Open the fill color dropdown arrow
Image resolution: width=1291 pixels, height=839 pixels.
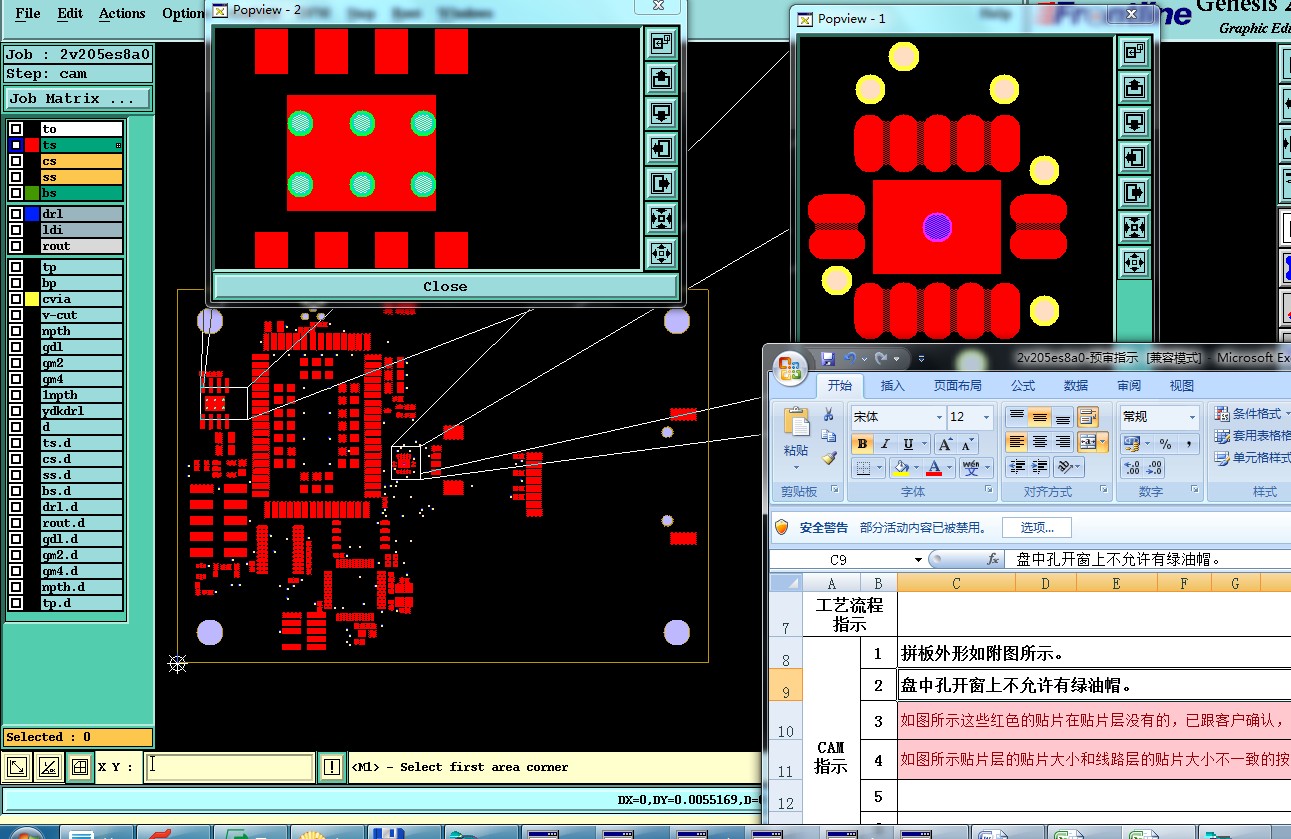click(917, 467)
